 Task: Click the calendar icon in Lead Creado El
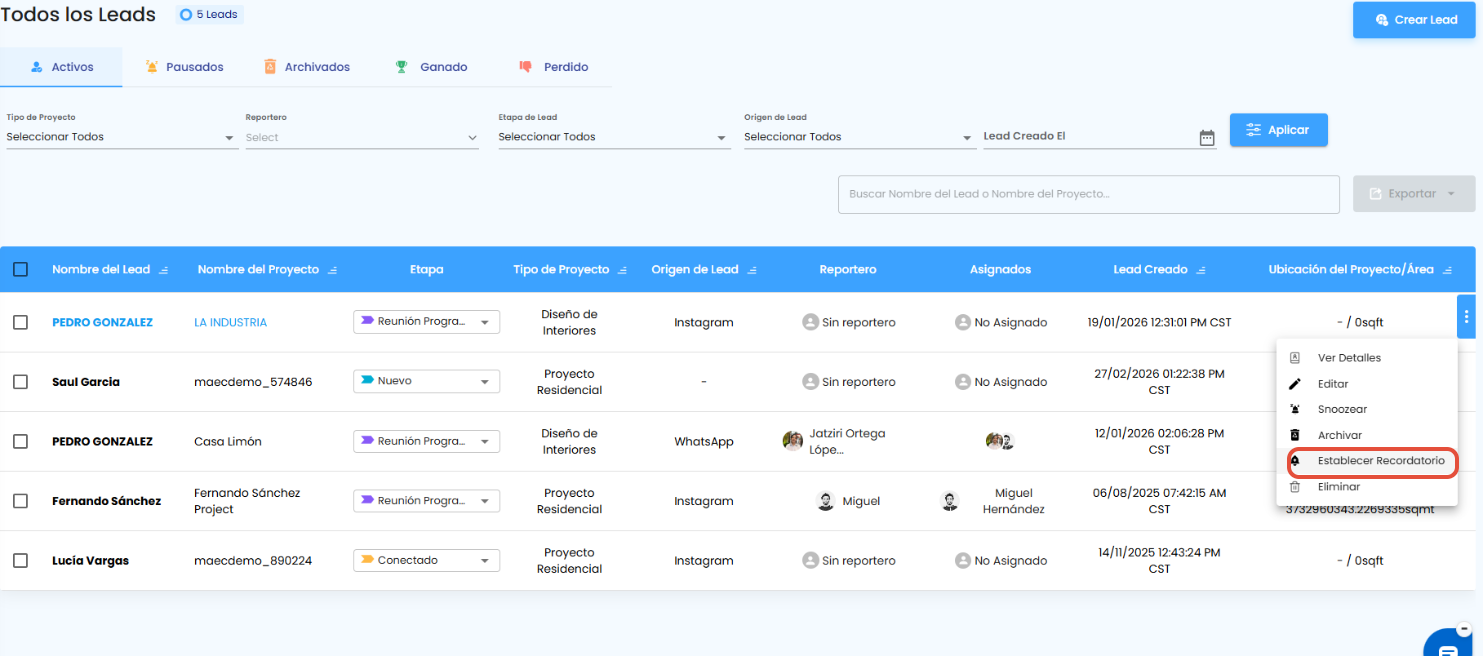pyautogui.click(x=1207, y=138)
